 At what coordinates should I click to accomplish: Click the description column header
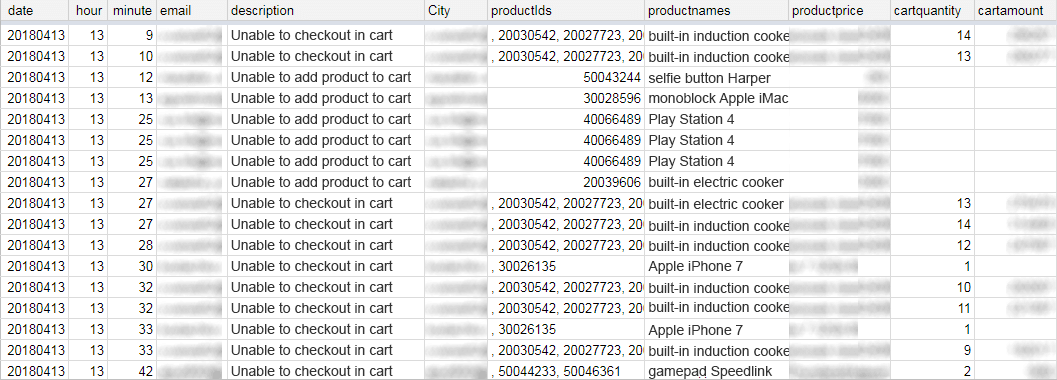click(x=326, y=11)
